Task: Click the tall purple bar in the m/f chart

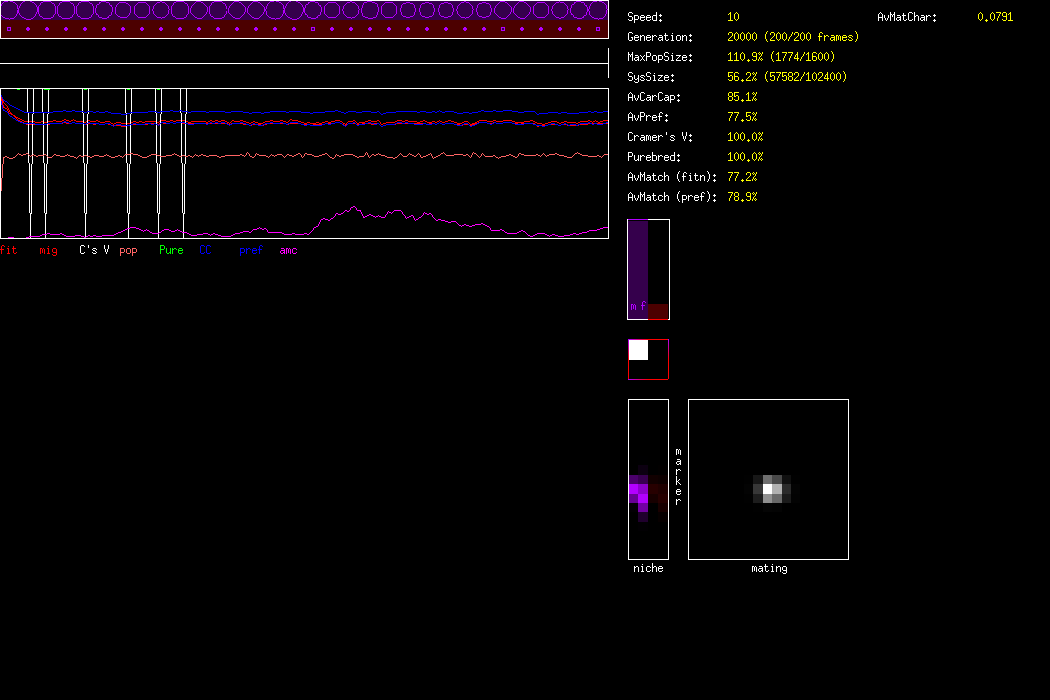Action: pyautogui.click(x=638, y=268)
